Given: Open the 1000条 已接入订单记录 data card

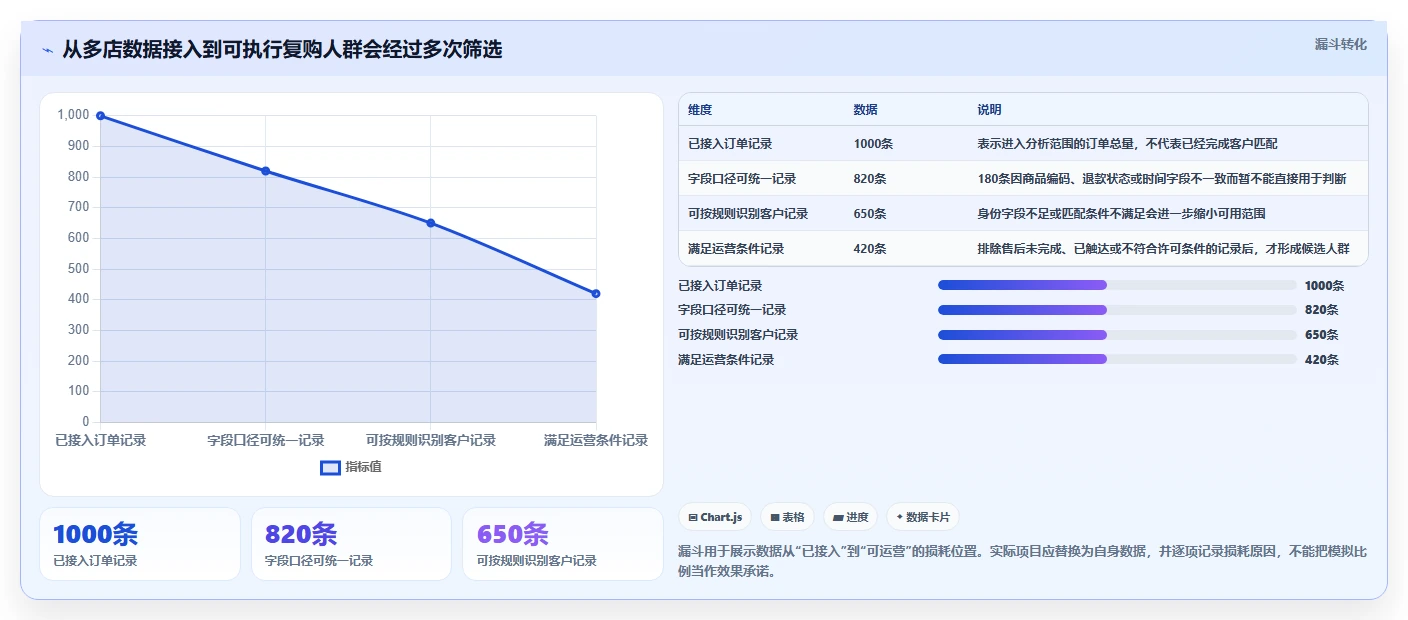Looking at the screenshot, I should pos(140,544).
